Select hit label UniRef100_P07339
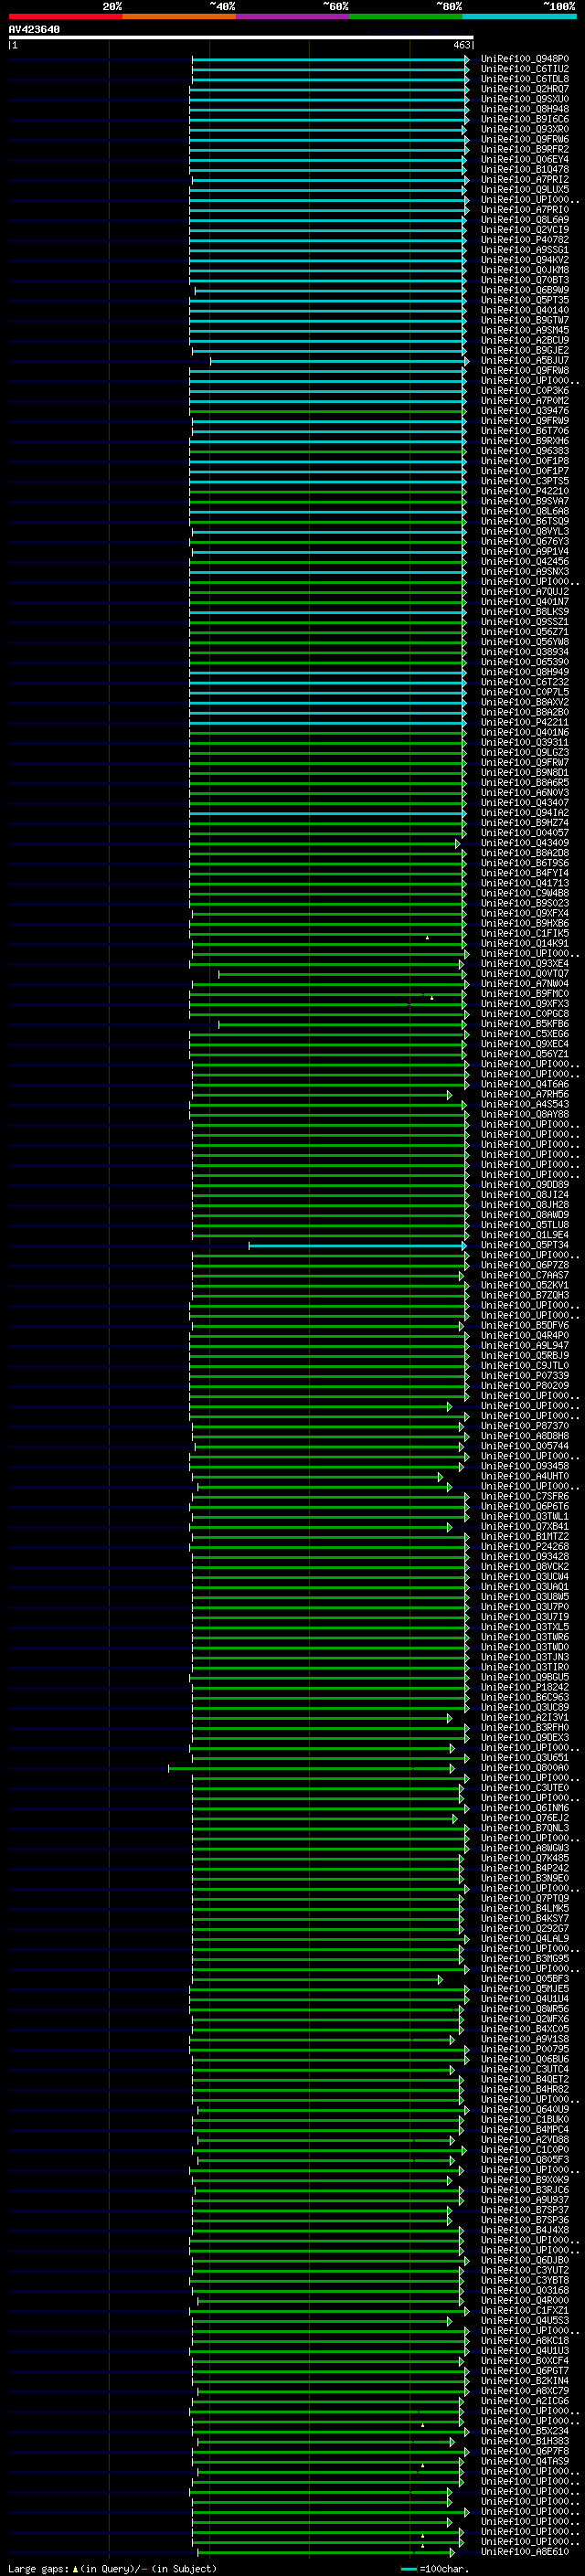Image resolution: width=585 pixels, height=2576 pixels. coord(525,1376)
